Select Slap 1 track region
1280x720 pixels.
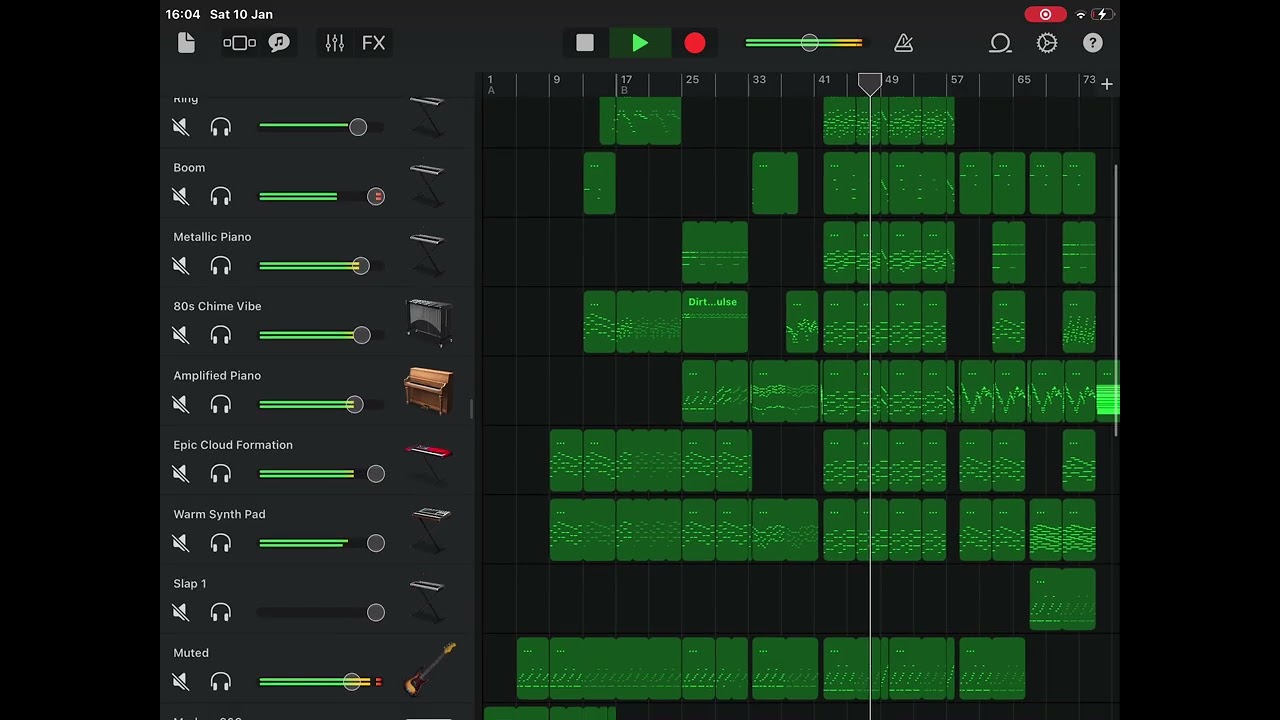point(1062,599)
